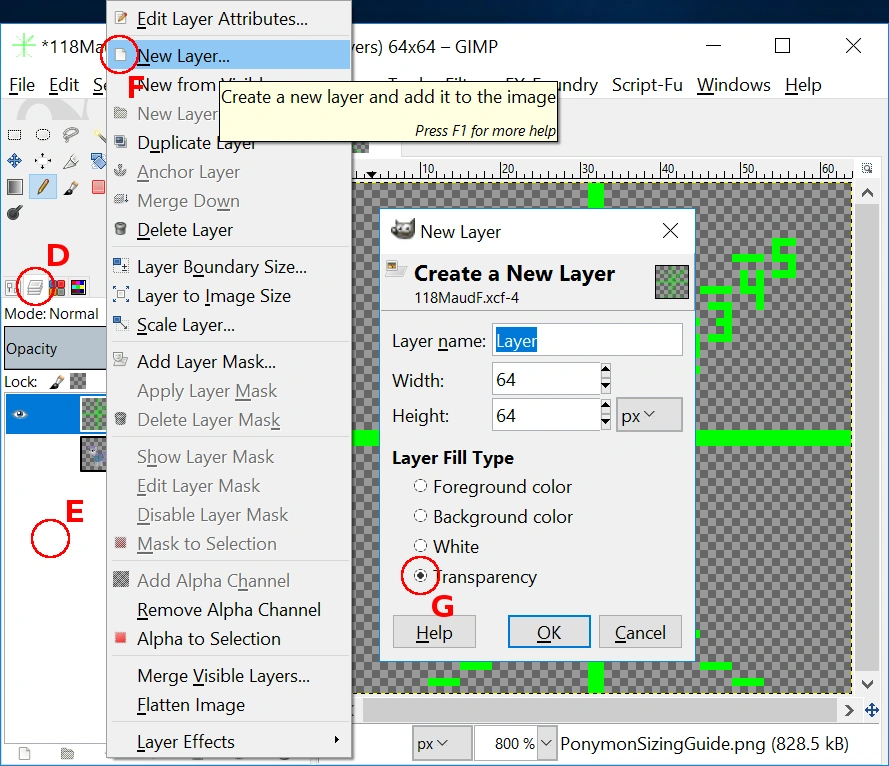Open the Layers dialog tab icon
Image resolution: width=889 pixels, height=766 pixels.
35,287
